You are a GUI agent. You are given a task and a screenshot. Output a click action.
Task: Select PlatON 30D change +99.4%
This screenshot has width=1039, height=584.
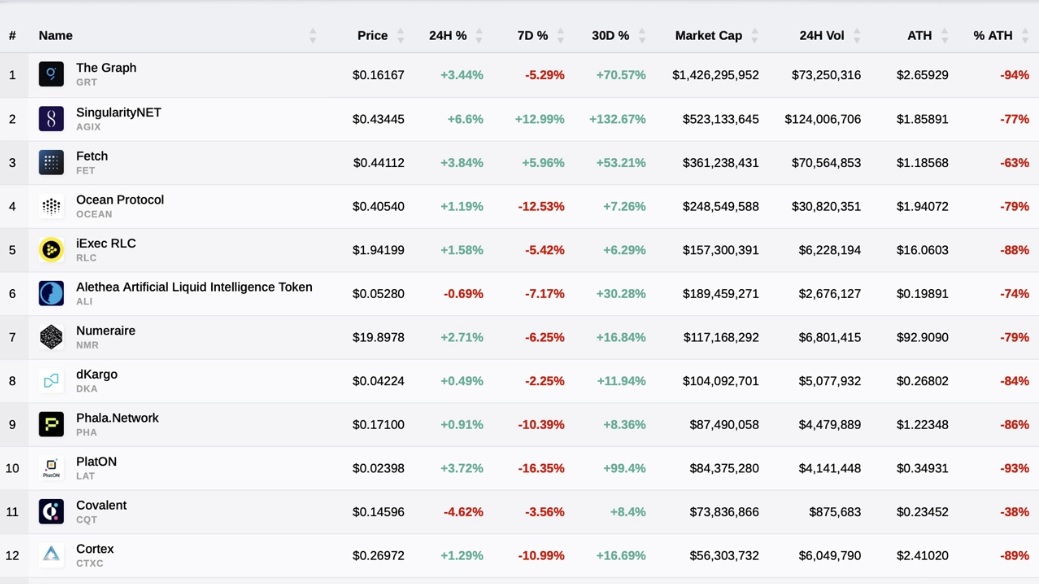pos(624,469)
